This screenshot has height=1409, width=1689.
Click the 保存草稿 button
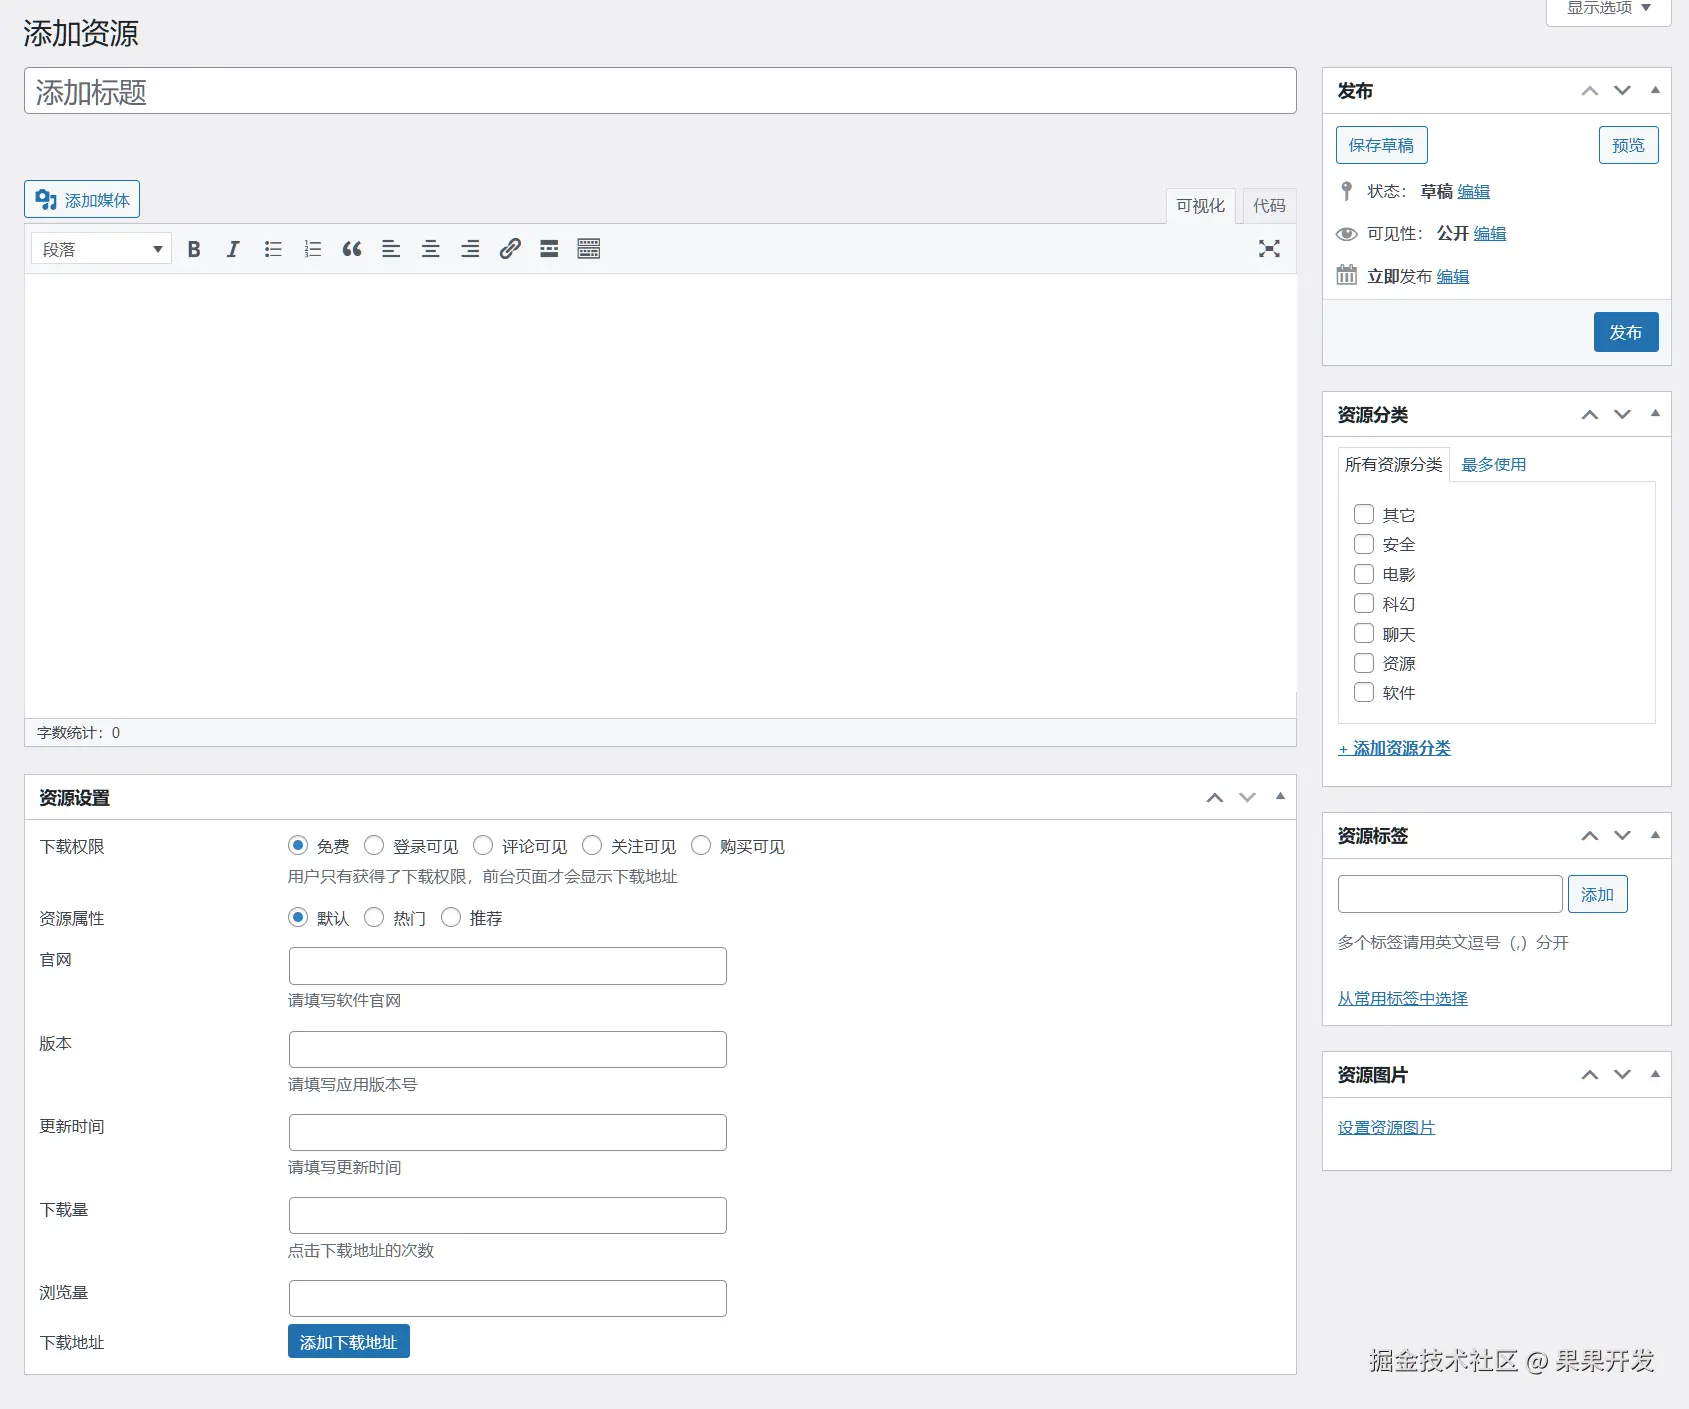1381,145
